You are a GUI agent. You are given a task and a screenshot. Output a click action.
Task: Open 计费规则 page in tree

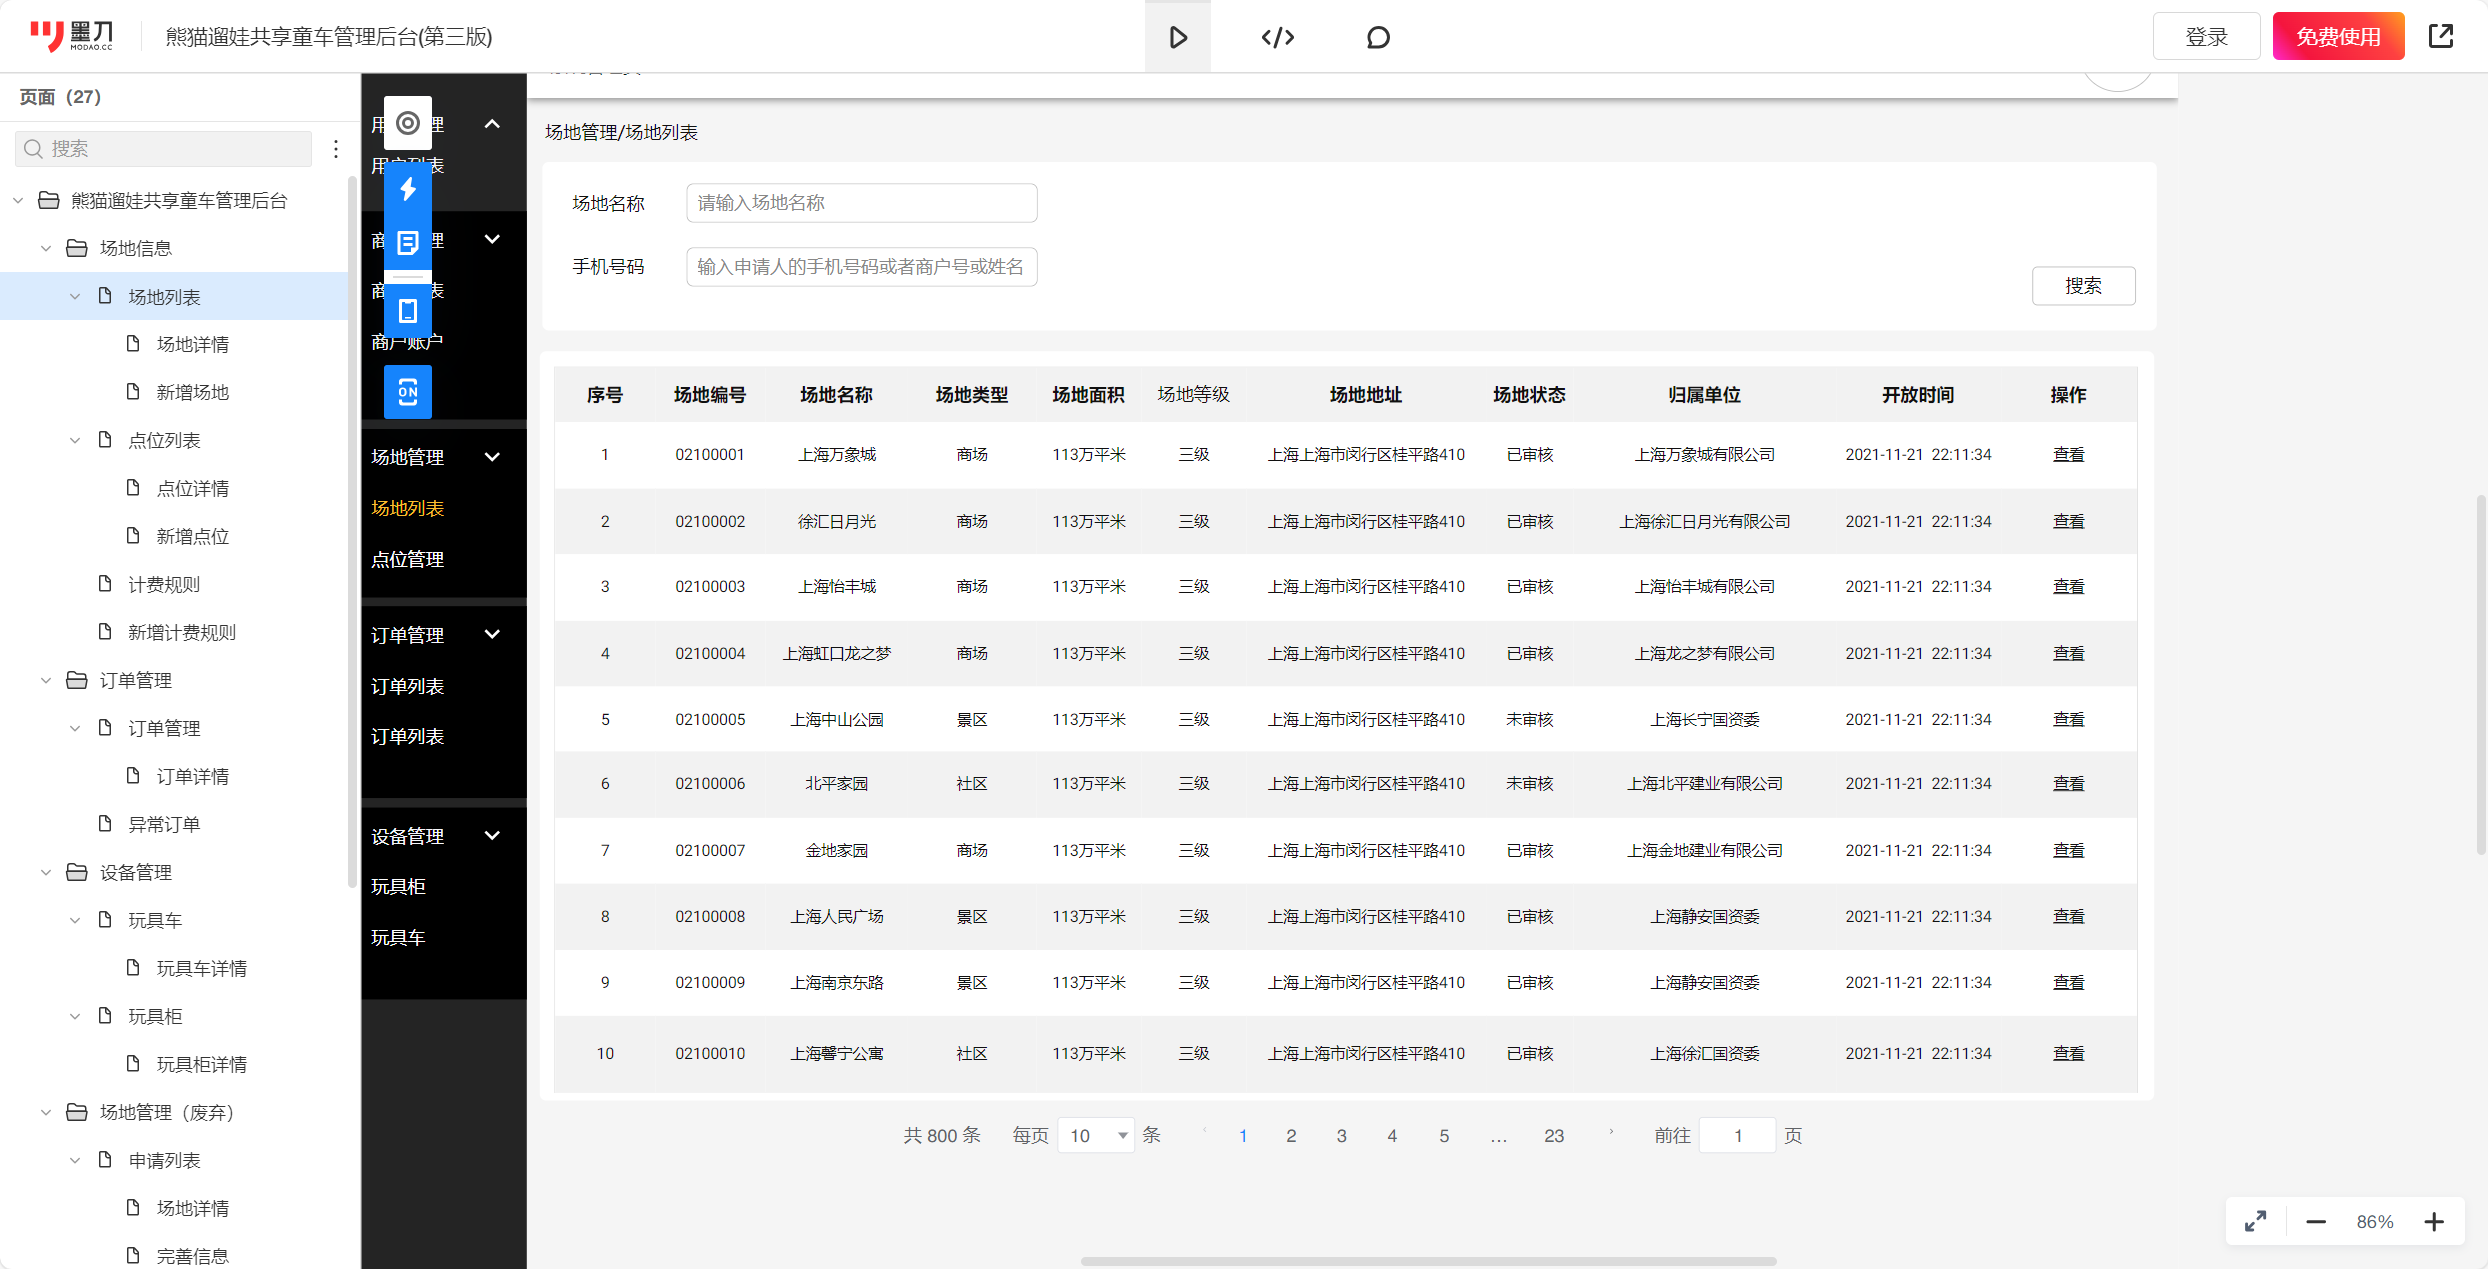pyautogui.click(x=164, y=584)
